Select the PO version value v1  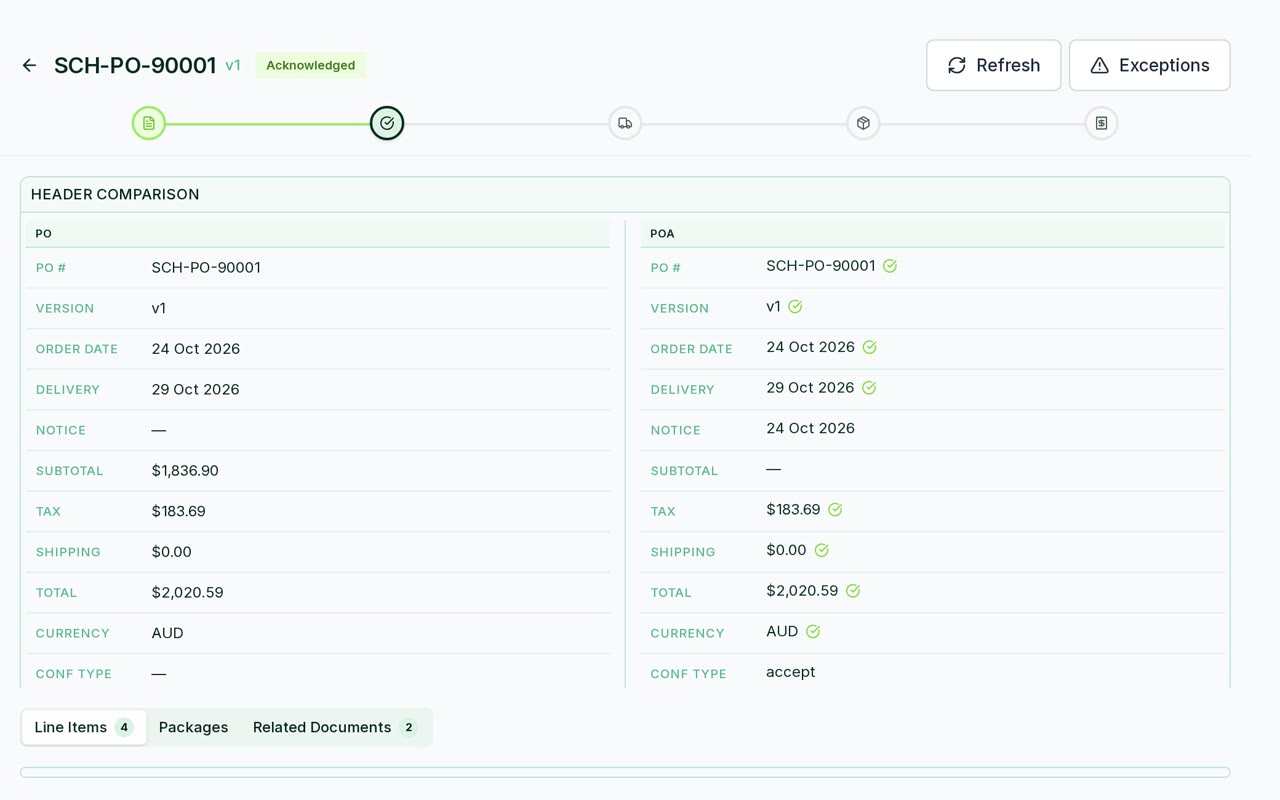tap(159, 309)
